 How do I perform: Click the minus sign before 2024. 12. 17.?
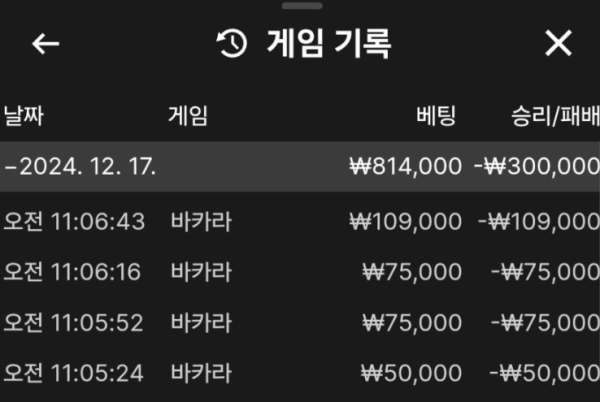coord(10,168)
